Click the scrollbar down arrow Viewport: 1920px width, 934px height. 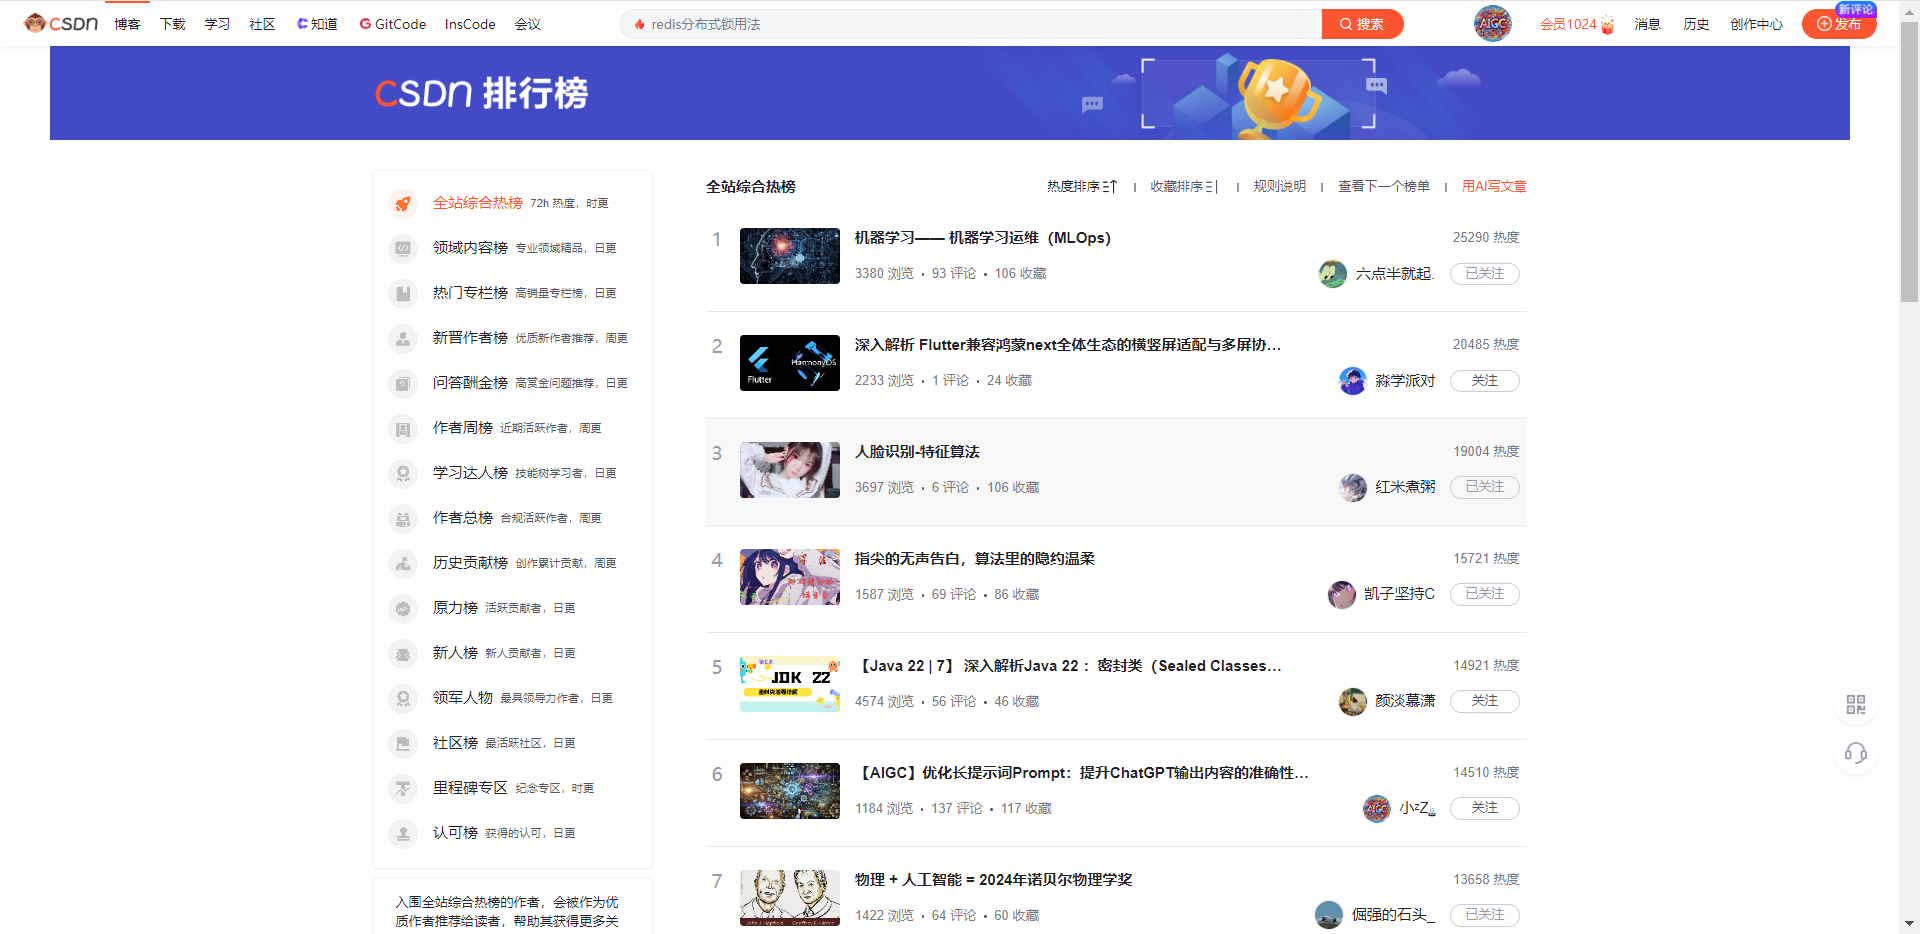pos(1909,924)
